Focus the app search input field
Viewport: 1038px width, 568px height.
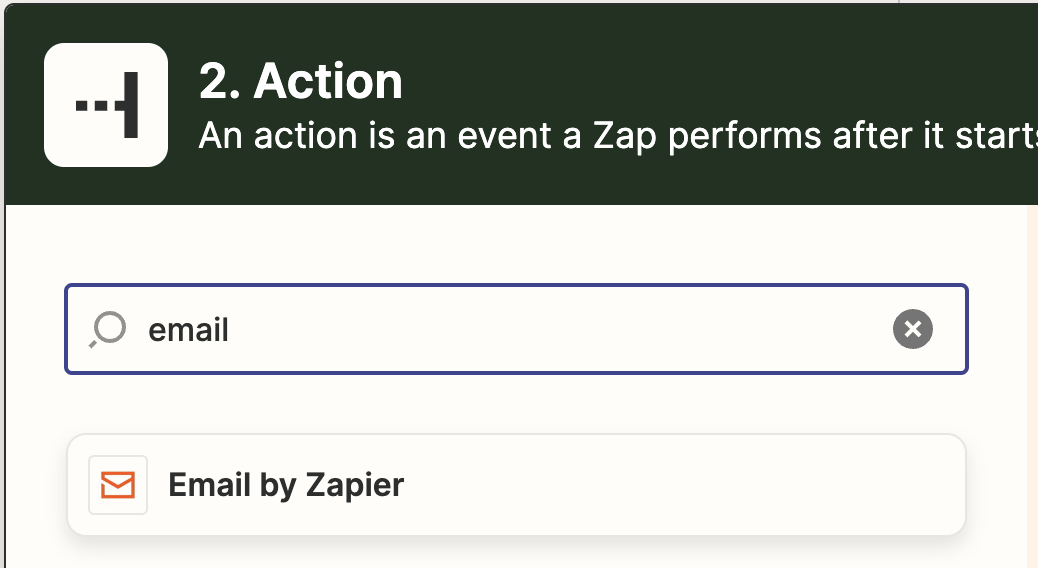click(x=516, y=329)
